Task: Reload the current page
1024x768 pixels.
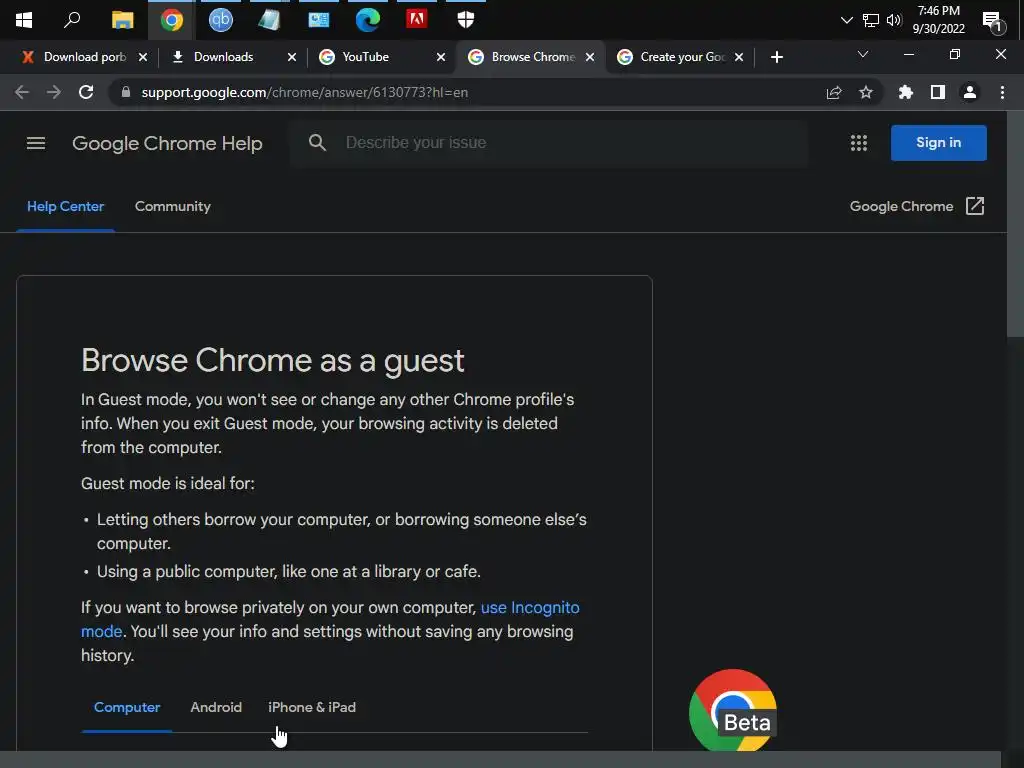Action: 86,92
